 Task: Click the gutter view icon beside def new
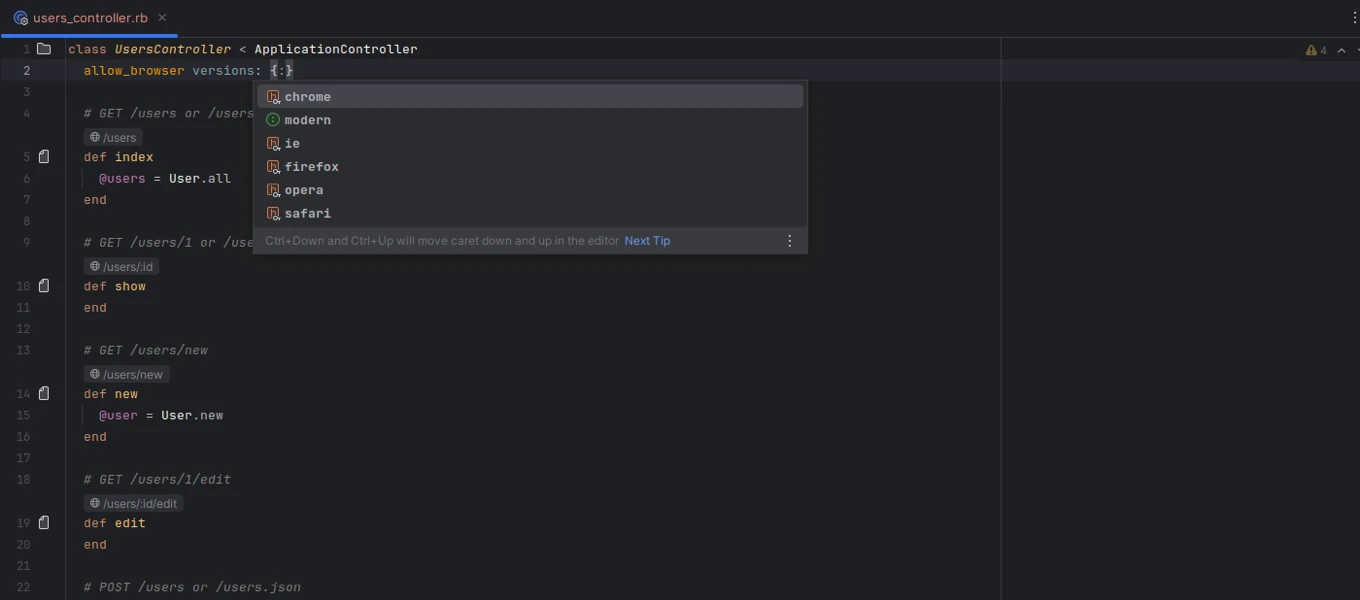tap(44, 394)
